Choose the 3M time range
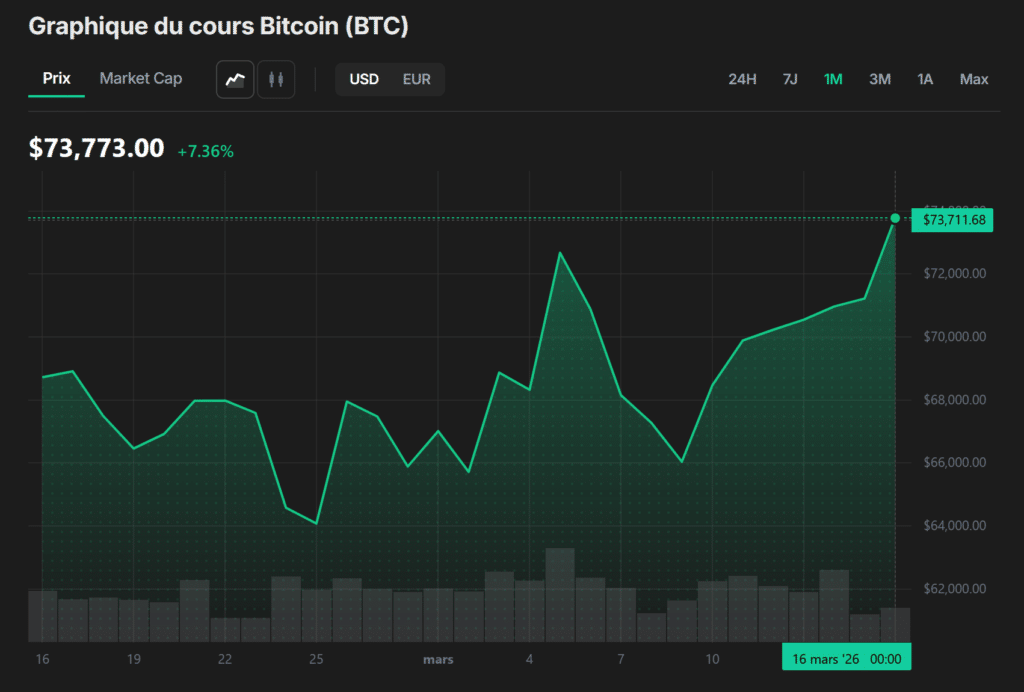This screenshot has width=1024, height=692. 880,80
